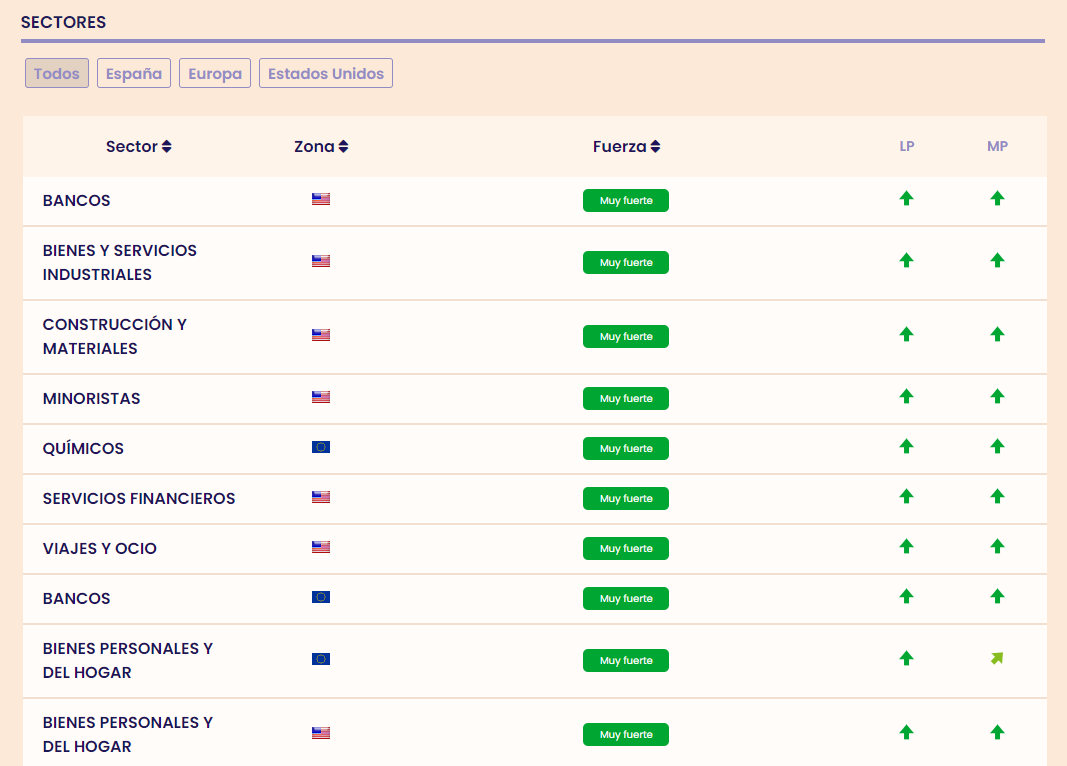The height and width of the screenshot is (766, 1067).
Task: Click the MP up arrow for QUÍMICOS
Action: tap(997, 447)
